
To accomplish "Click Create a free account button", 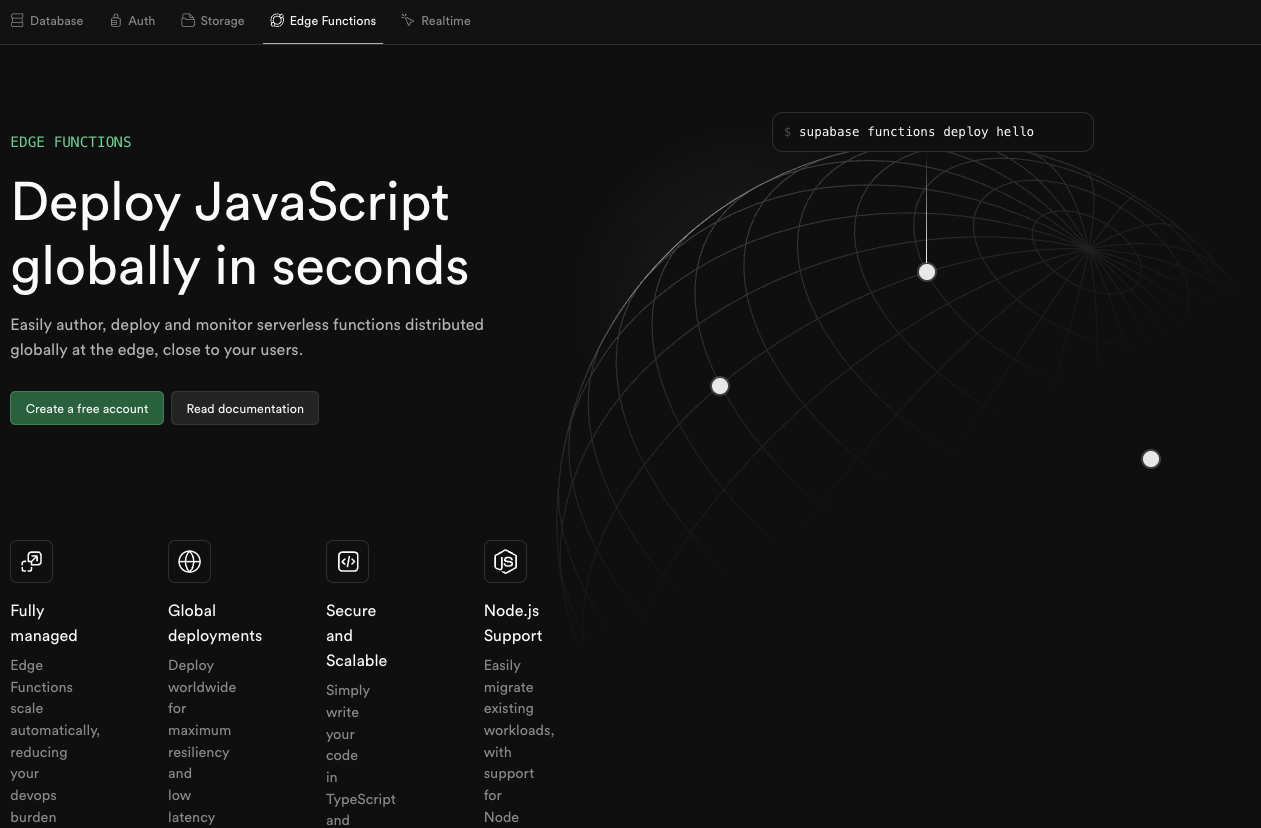I will [87, 408].
